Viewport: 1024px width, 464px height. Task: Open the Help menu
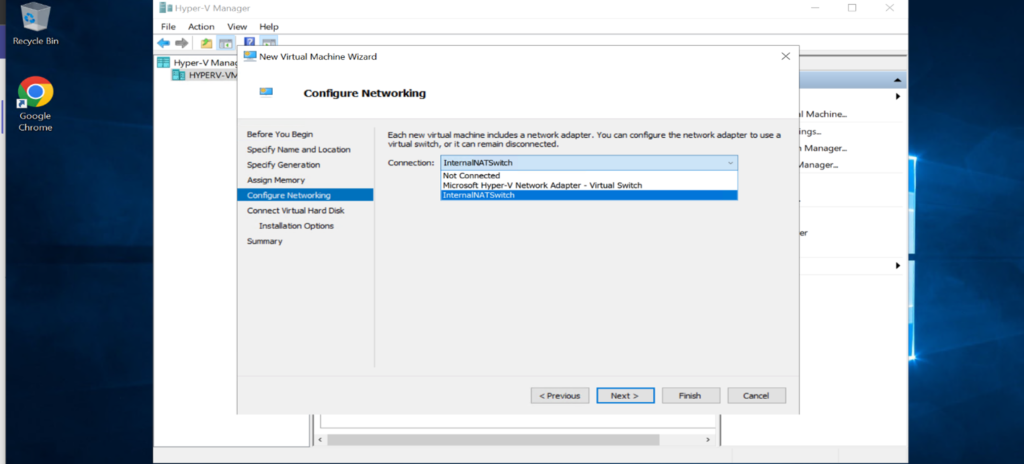tap(269, 27)
